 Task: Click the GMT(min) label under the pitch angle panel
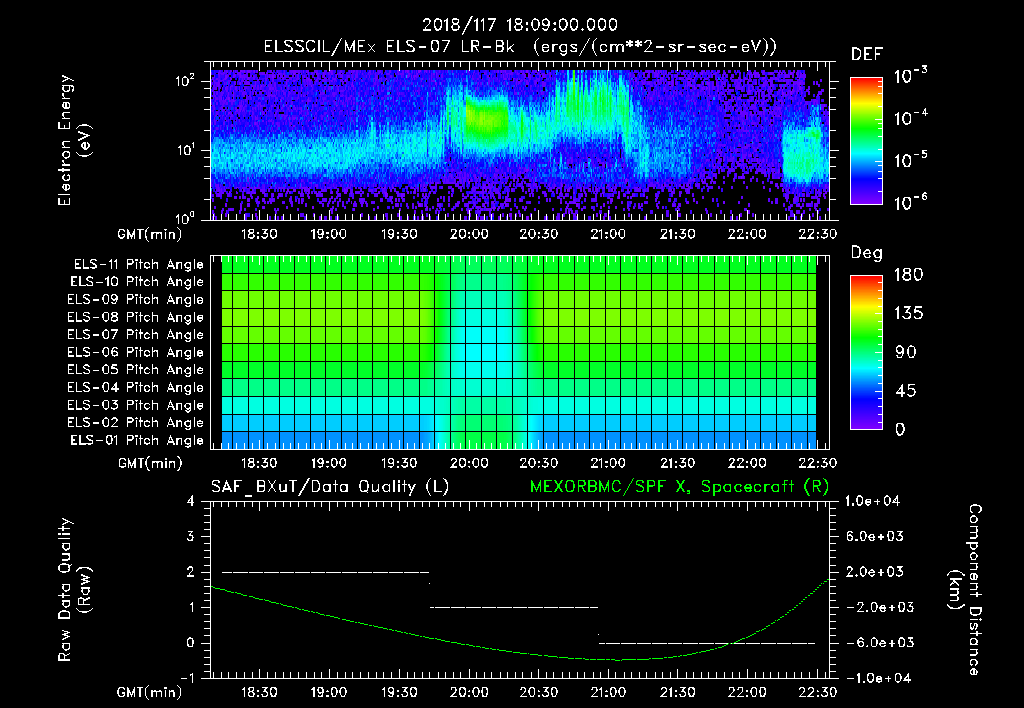tap(150, 464)
